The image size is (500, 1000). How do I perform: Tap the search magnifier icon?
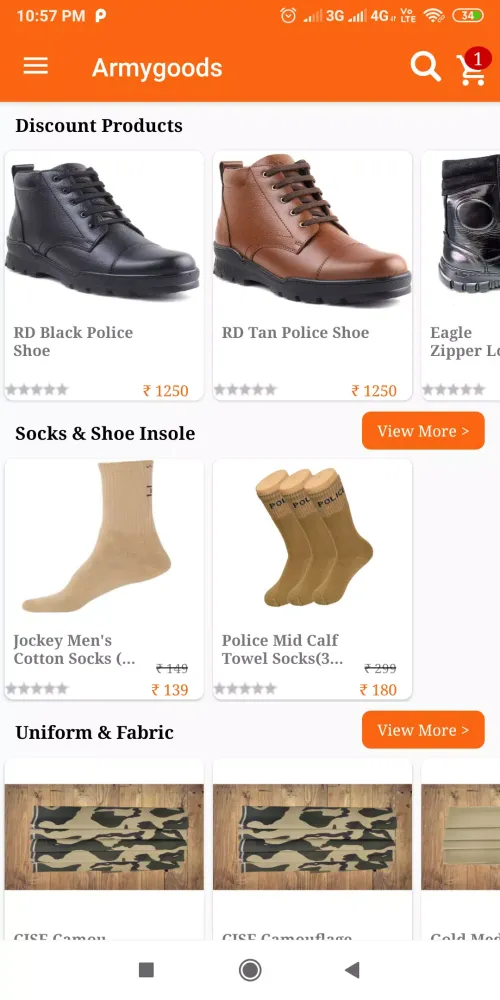(x=425, y=66)
